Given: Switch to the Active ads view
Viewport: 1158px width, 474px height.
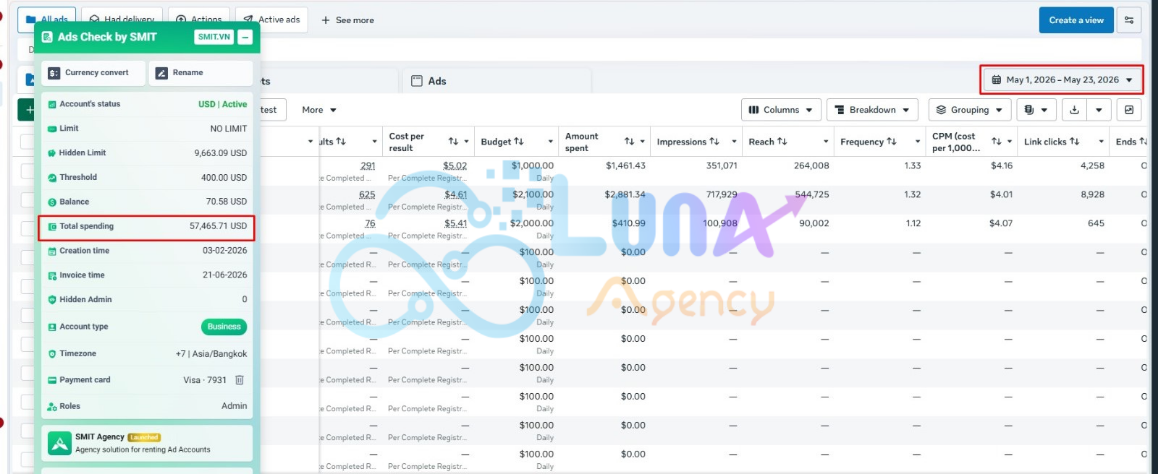Looking at the screenshot, I should (271, 20).
